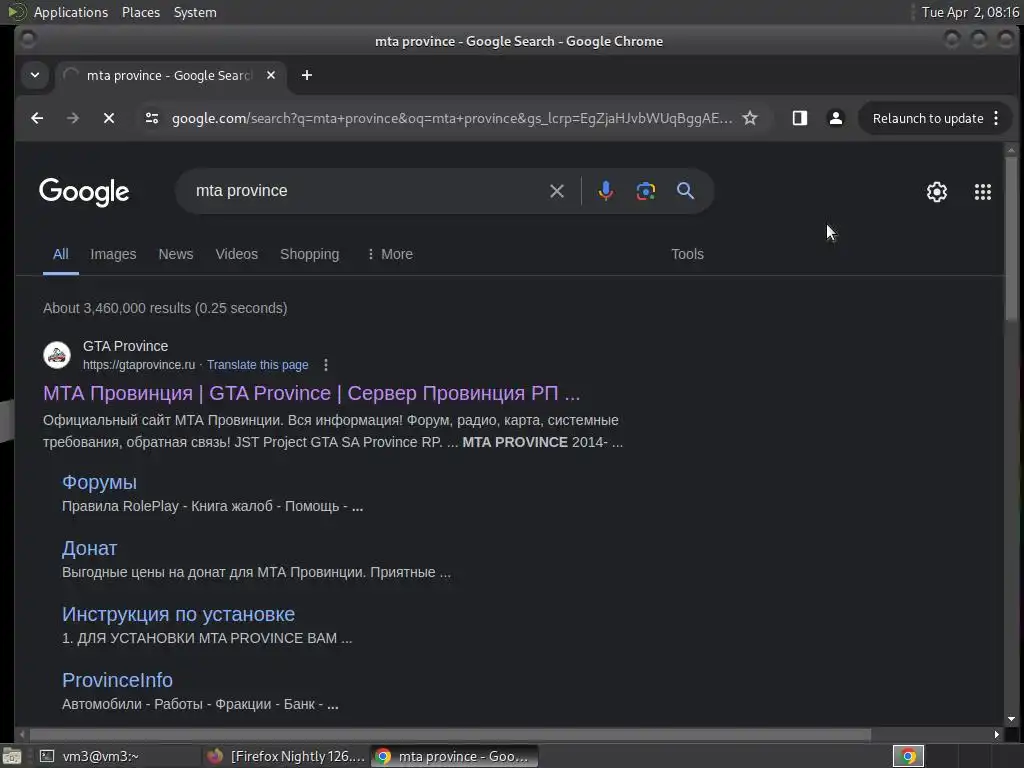Select the All results tab
Image resolution: width=1024 pixels, height=768 pixels.
tap(61, 254)
